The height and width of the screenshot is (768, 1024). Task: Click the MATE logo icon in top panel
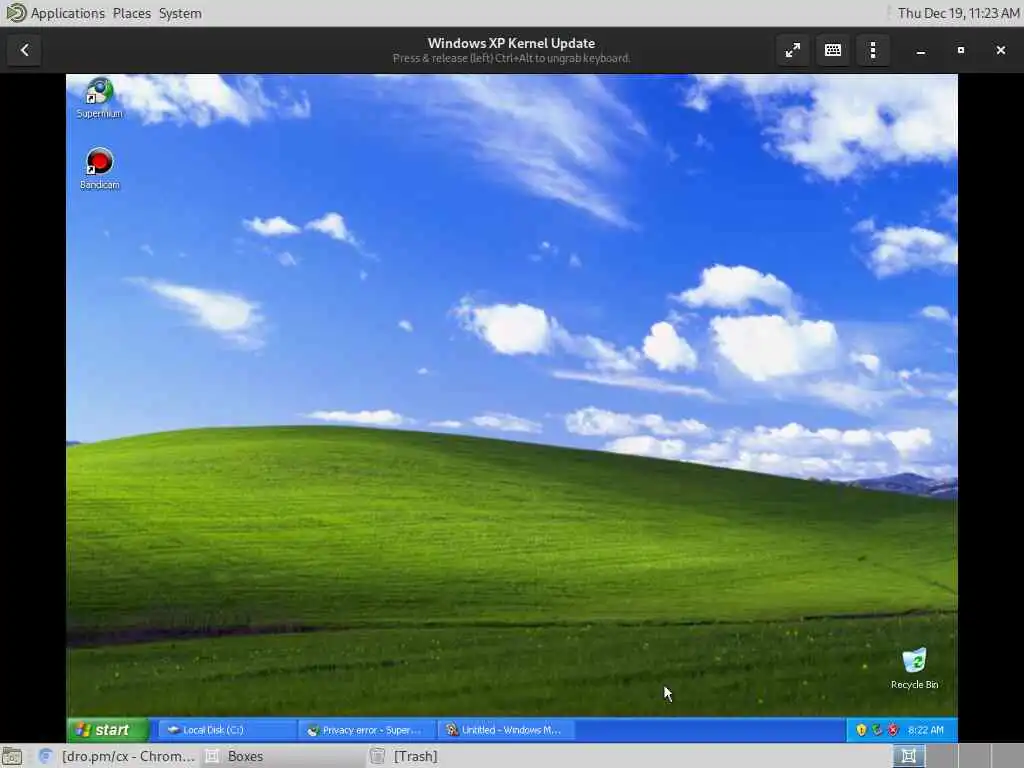[x=15, y=12]
